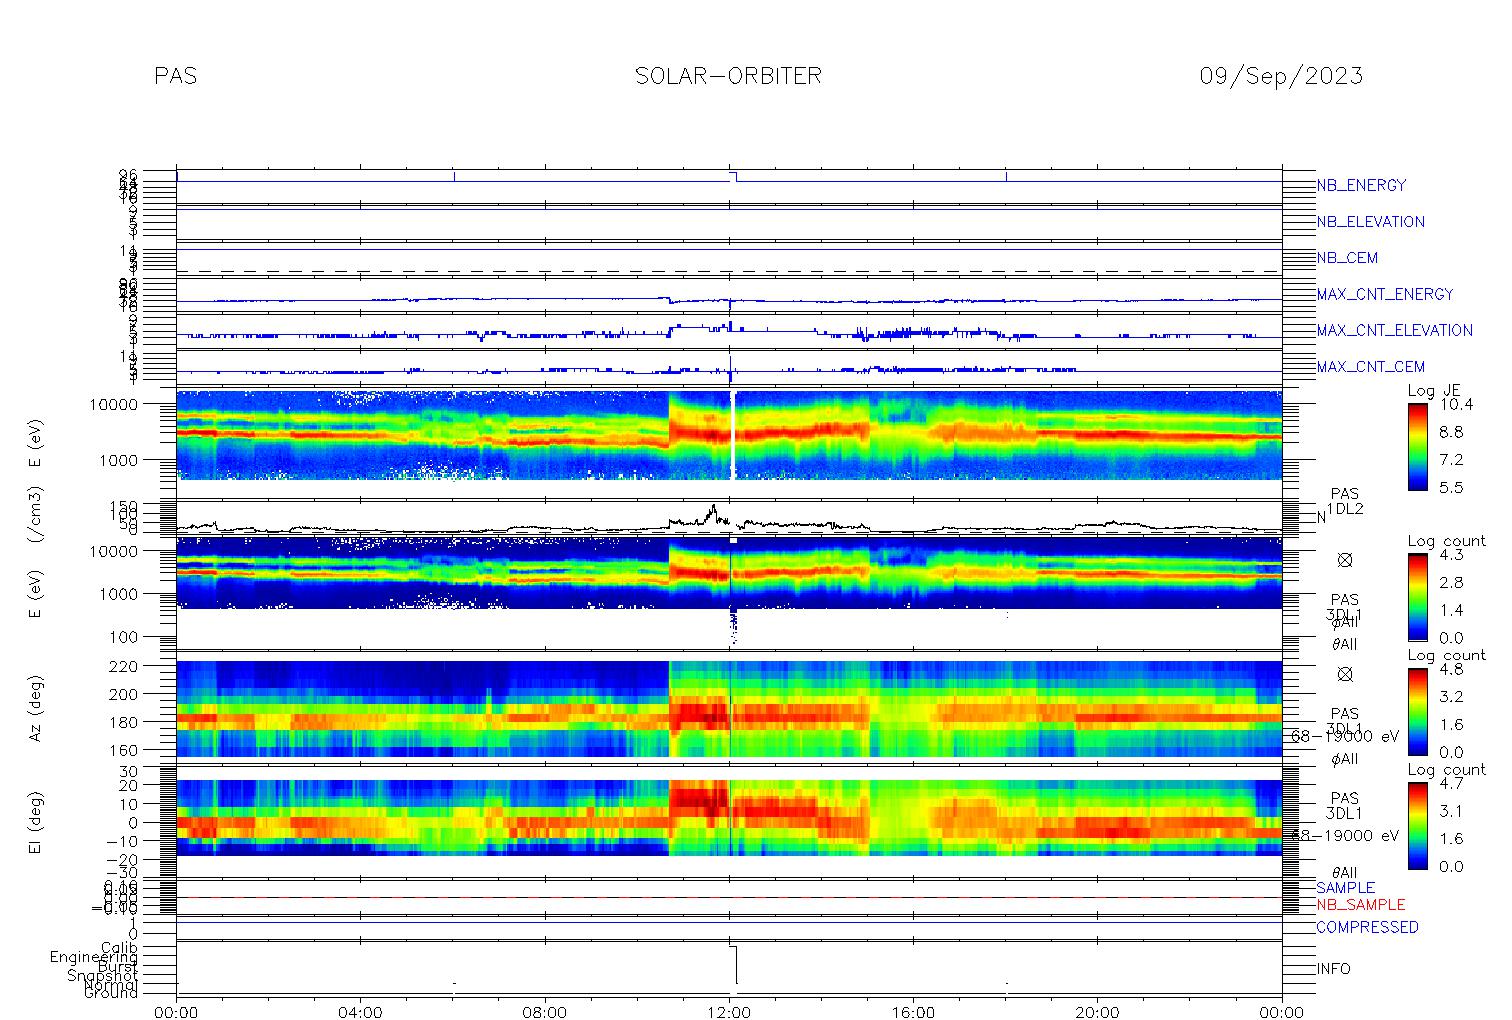The height and width of the screenshot is (1020, 1512).
Task: Click the Log JE legend title
Action: click(1435, 391)
